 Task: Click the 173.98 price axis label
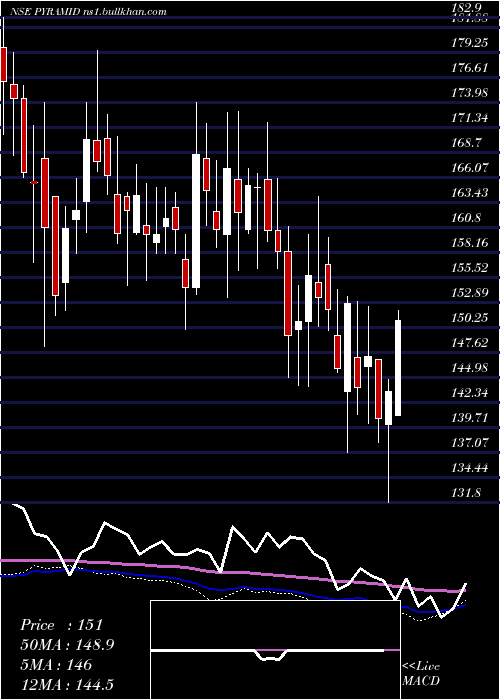pos(469,93)
